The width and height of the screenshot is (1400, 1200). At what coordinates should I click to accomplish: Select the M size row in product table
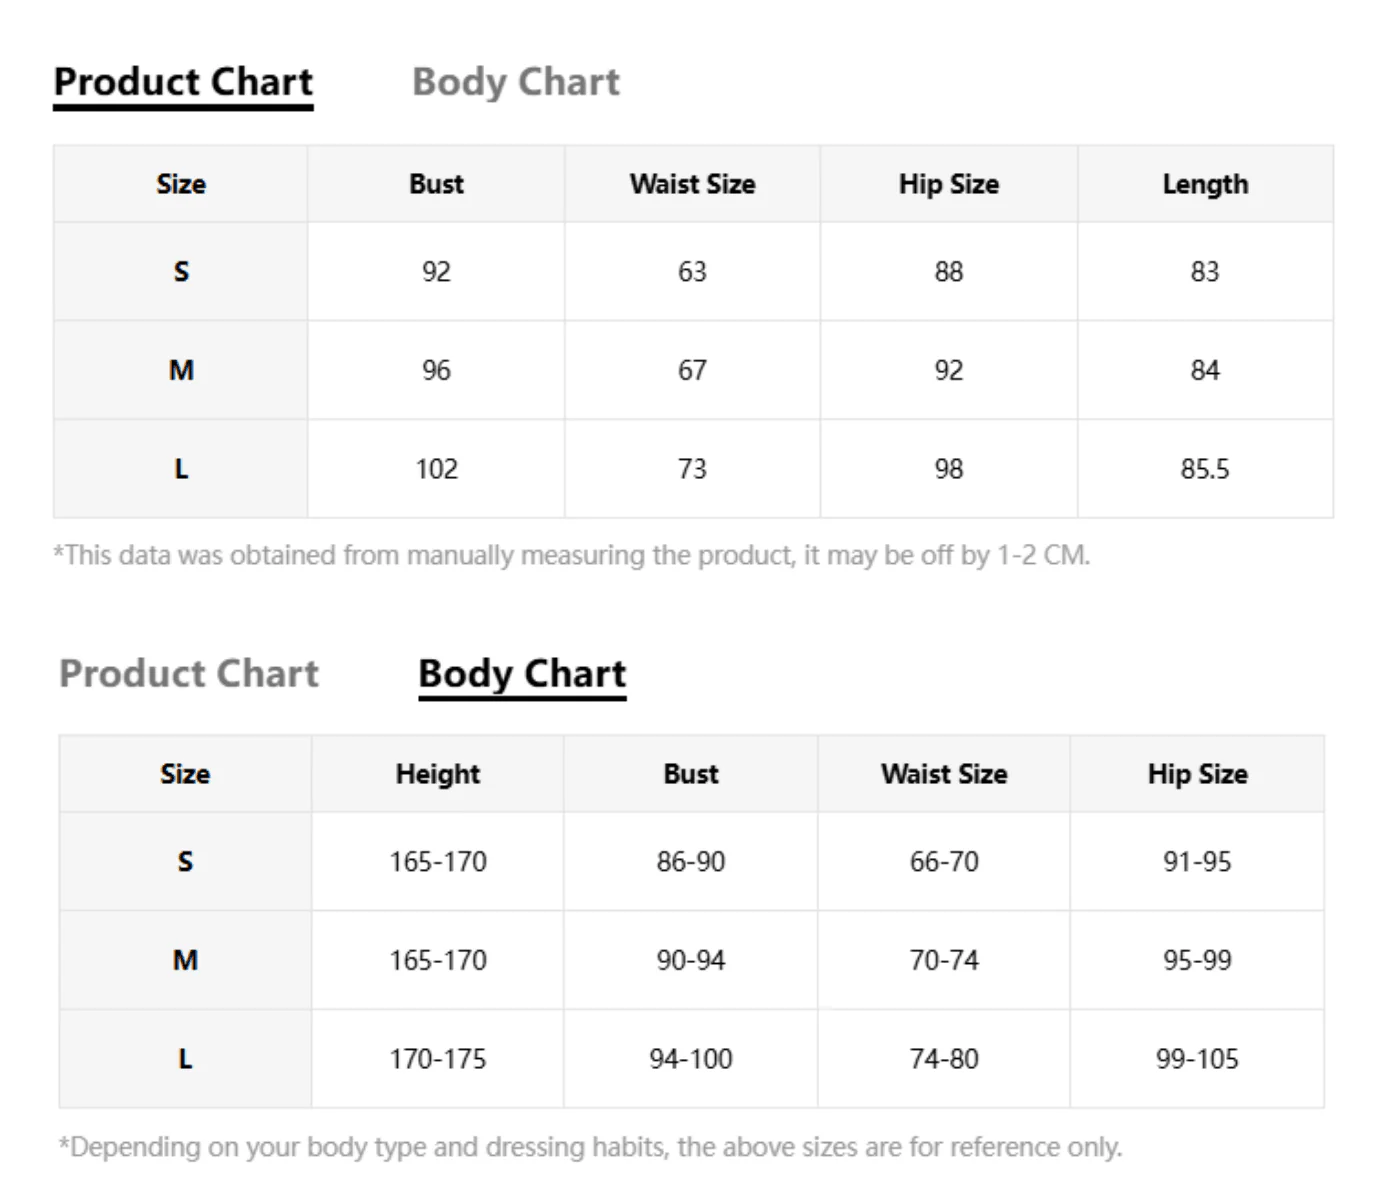[x=693, y=370]
